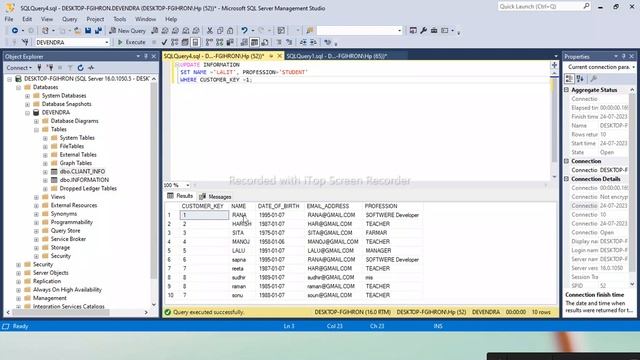
Task: Toggle Results to Text mode
Action: pos(244,42)
